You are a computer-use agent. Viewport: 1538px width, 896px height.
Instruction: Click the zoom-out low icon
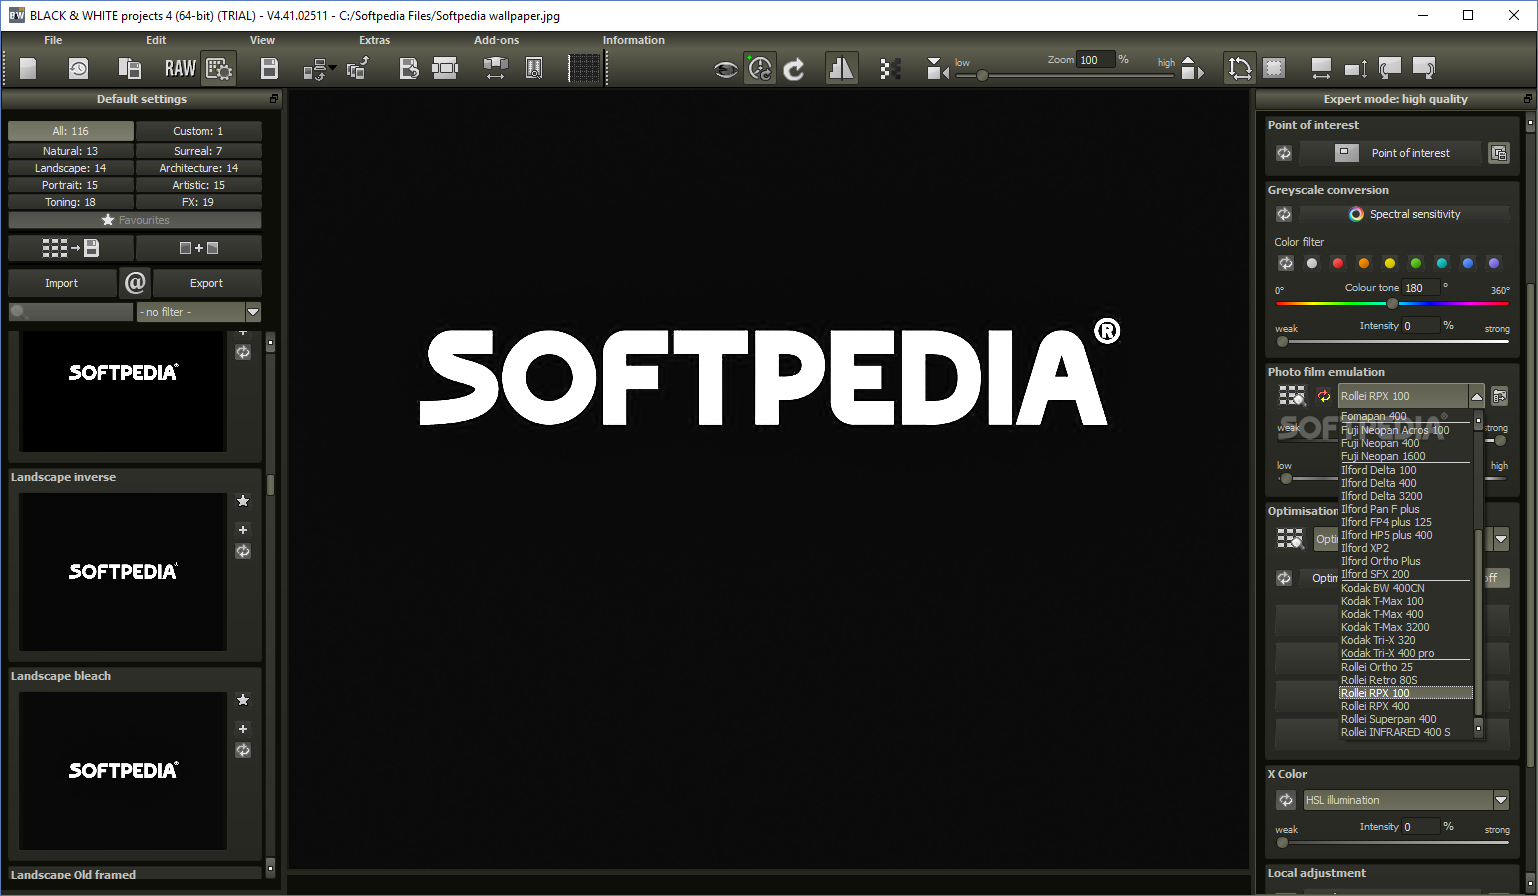937,68
